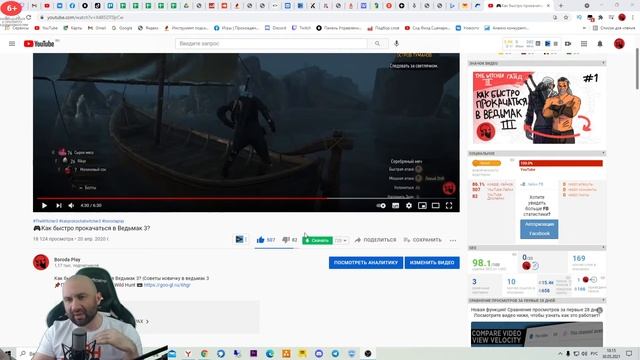This screenshot has width=640, height=360.
Task: Reload the page in browser toolbar
Action: 29,18
